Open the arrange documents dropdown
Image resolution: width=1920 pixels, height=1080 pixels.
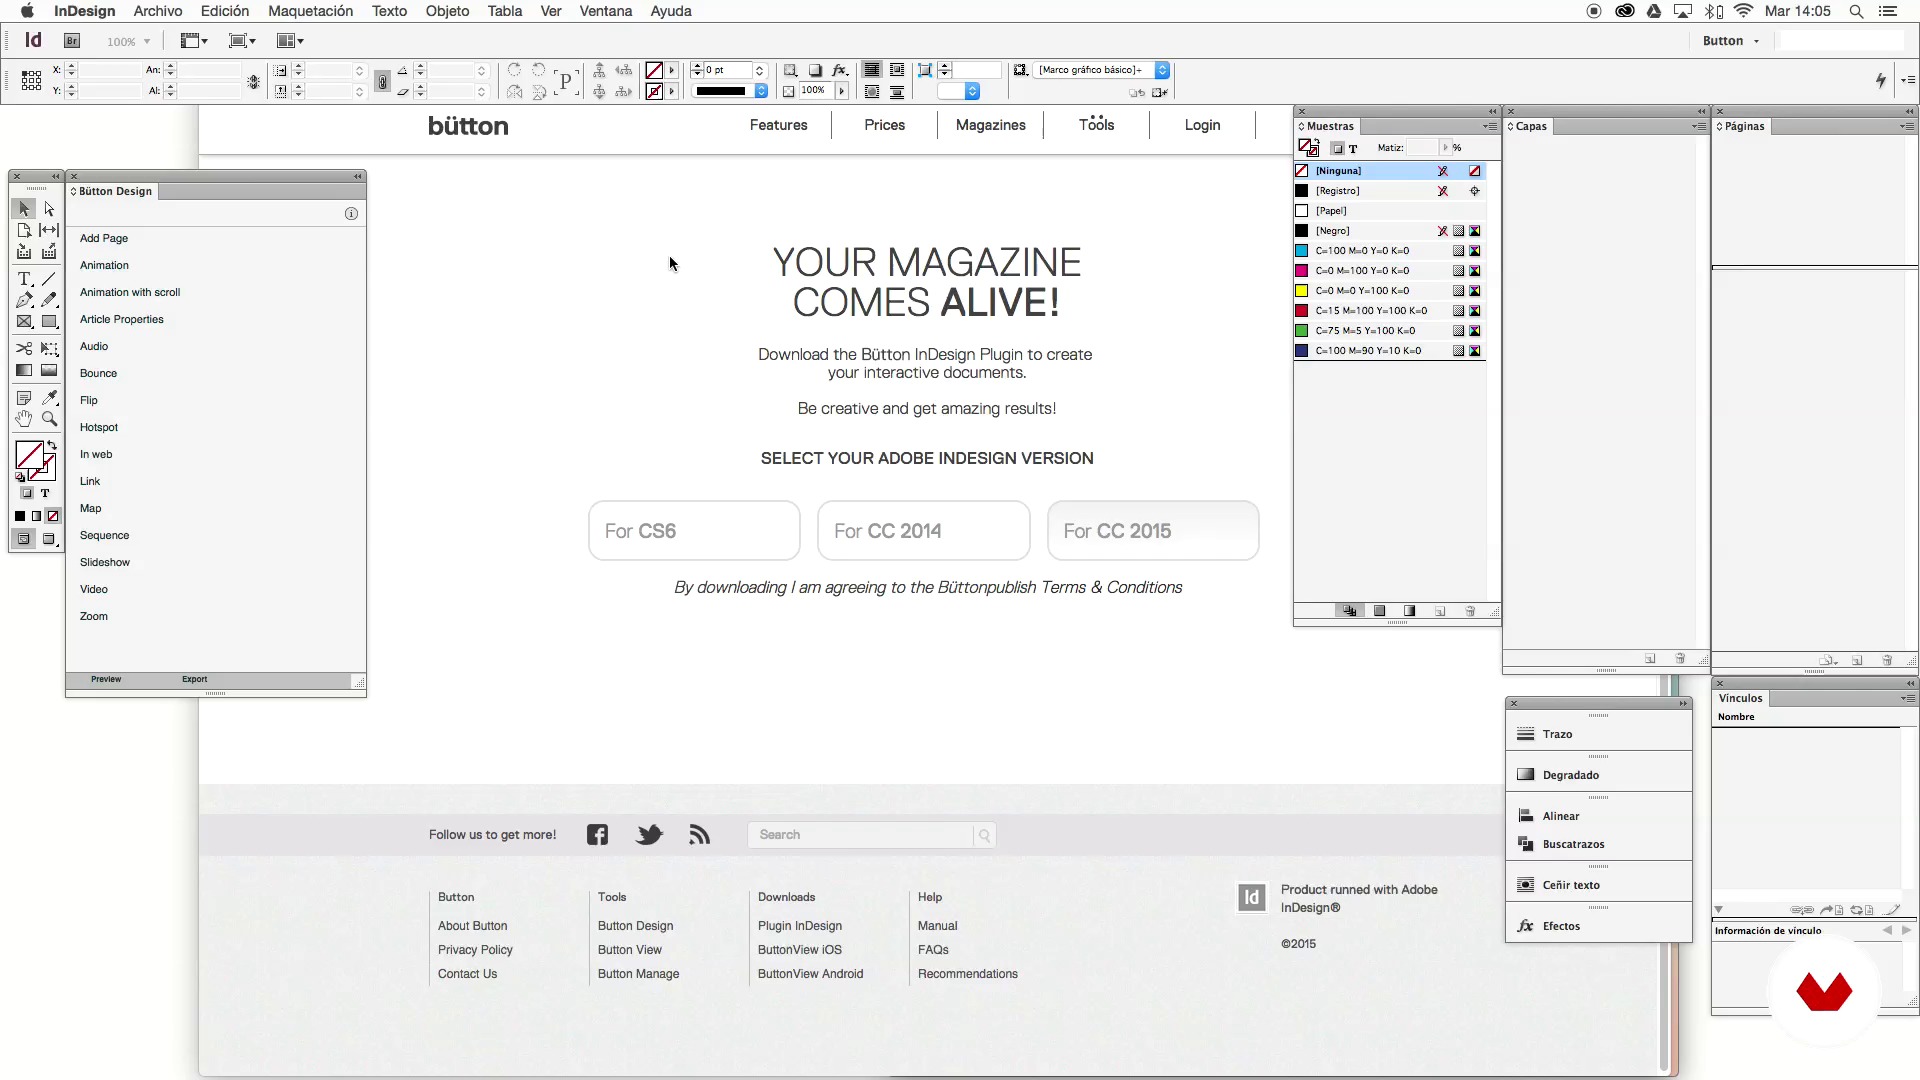pyautogui.click(x=290, y=41)
